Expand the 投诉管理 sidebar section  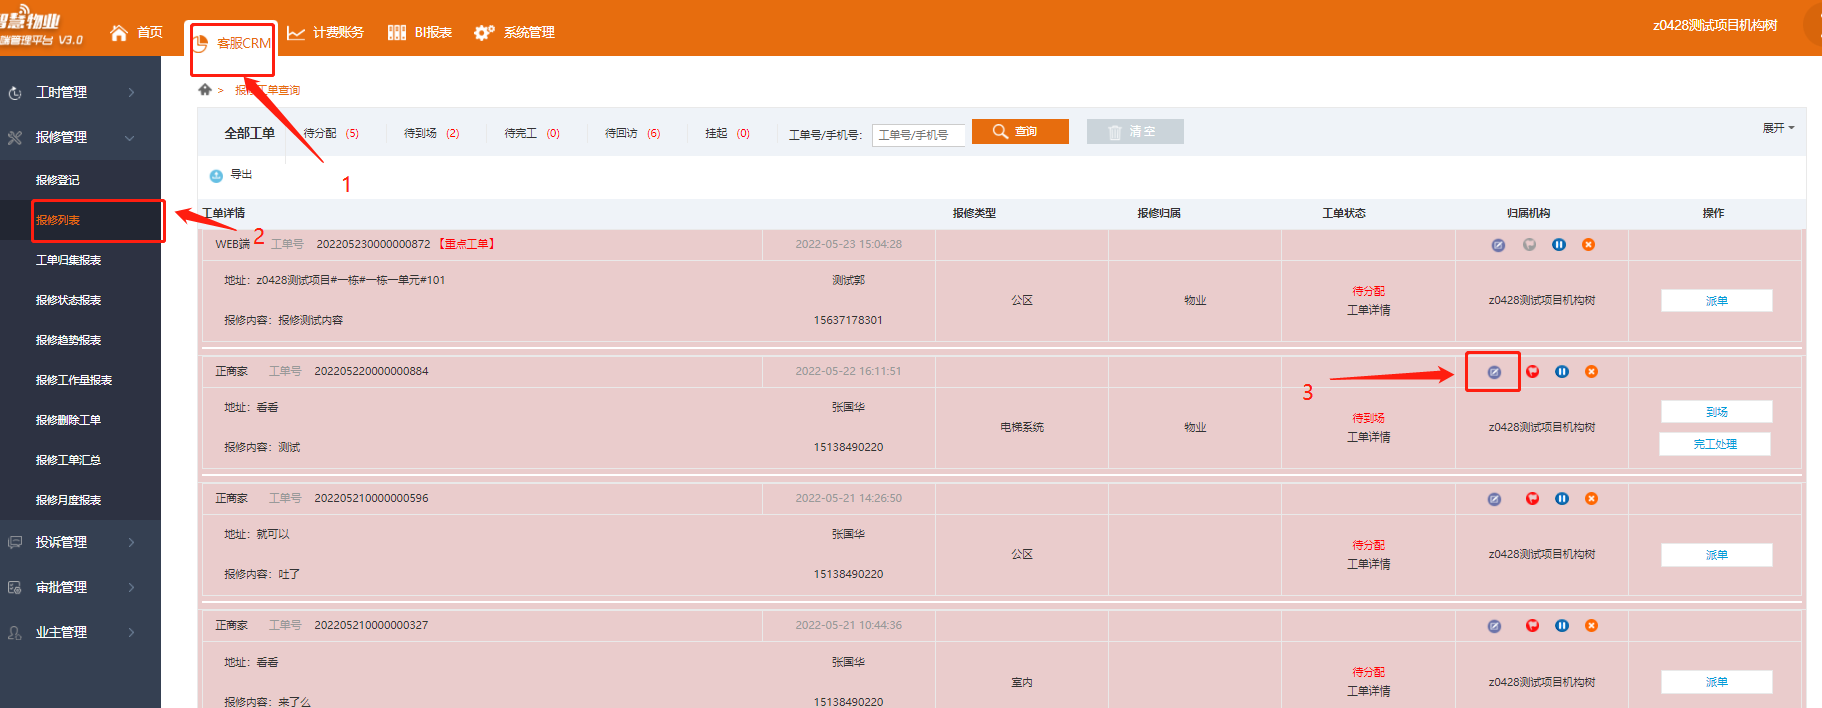pyautogui.click(x=80, y=542)
